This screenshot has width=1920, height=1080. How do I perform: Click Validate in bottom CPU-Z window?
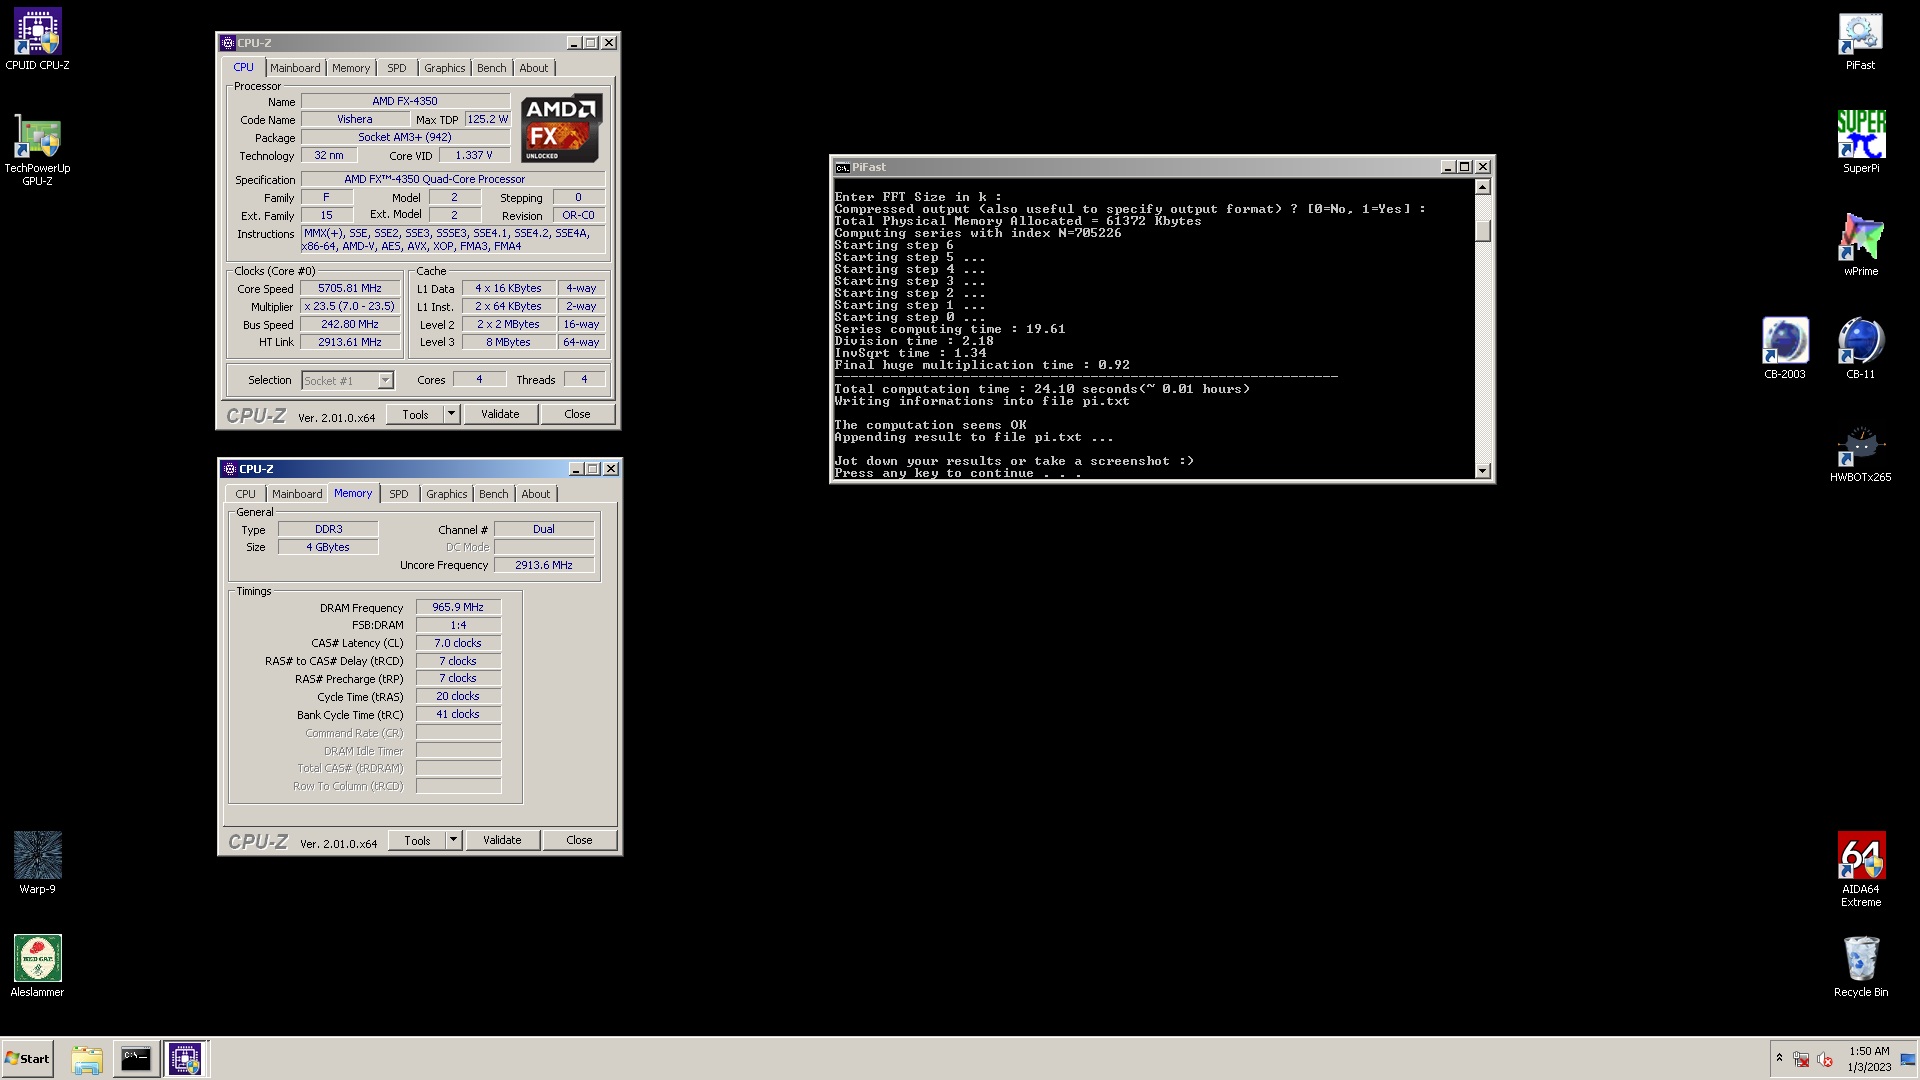[x=502, y=840]
